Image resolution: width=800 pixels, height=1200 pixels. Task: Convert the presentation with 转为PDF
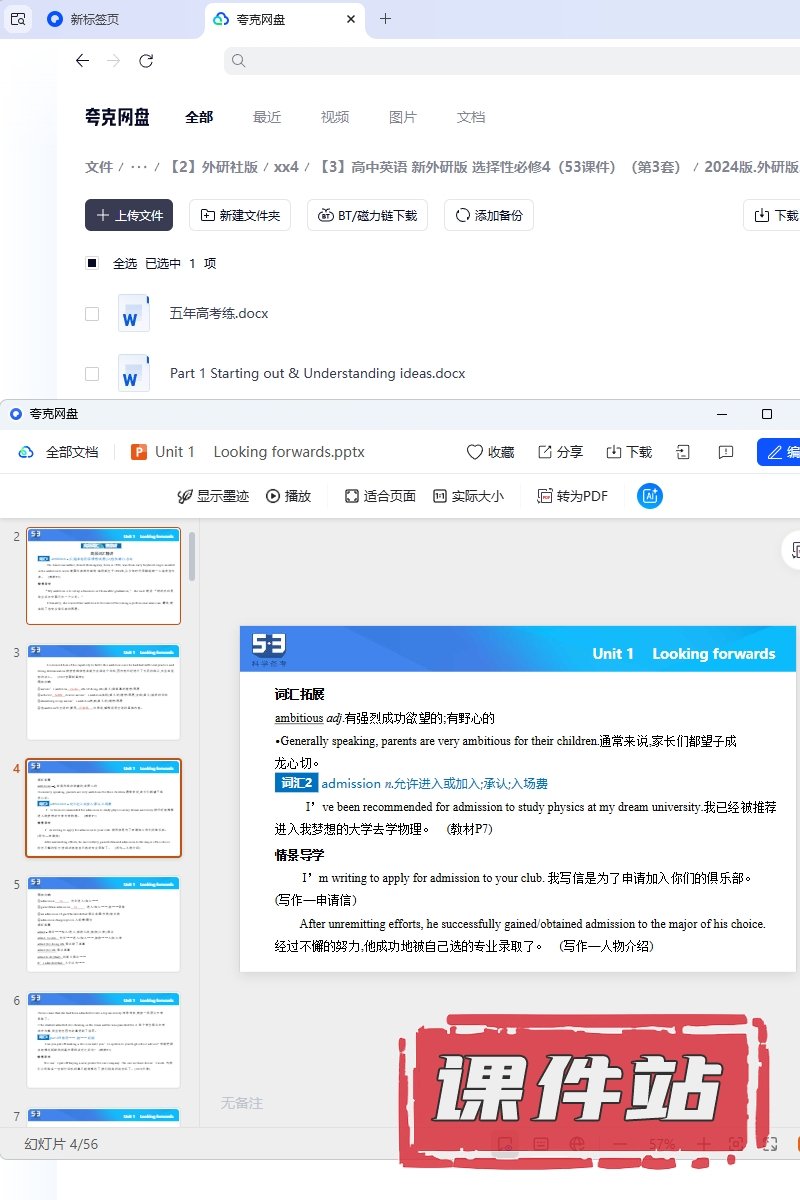572,496
